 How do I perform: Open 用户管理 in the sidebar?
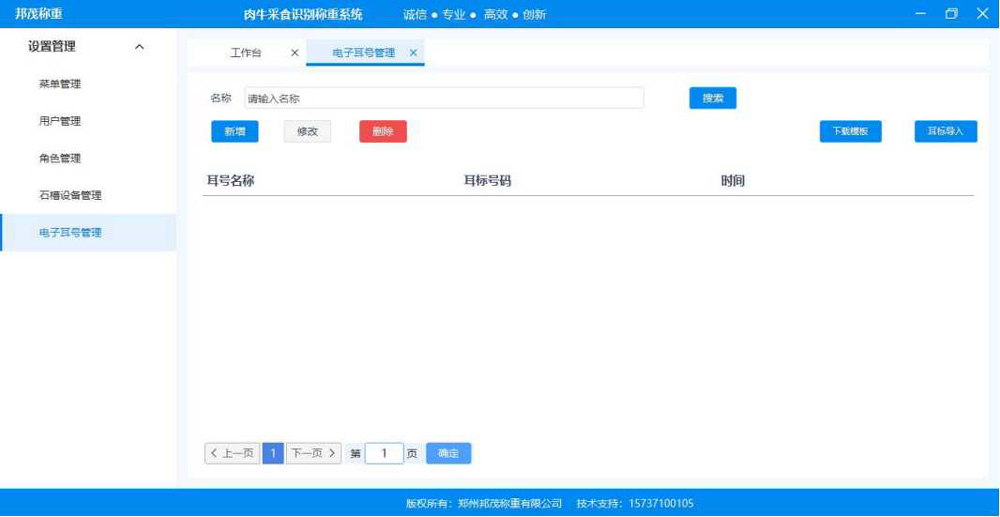pos(60,121)
